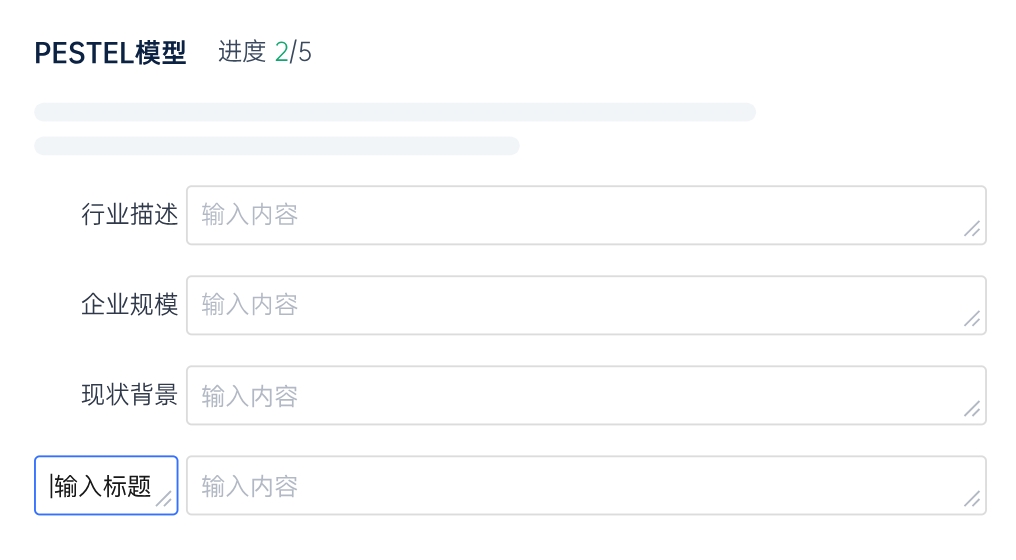Select the 现状背景 label
Screen dimensions: 1016x560
click(129, 396)
